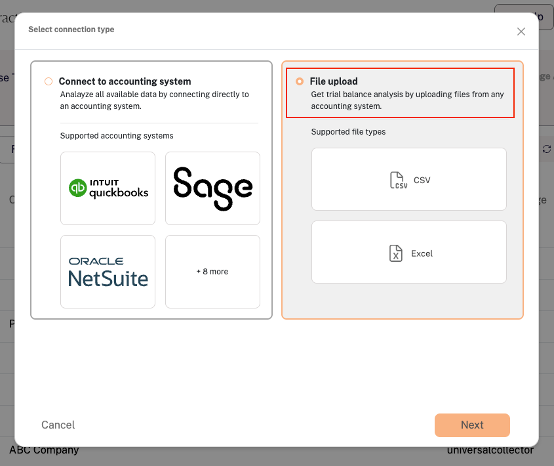Click the green QuickBooks qb circle icon
Image resolution: width=554 pixels, height=466 pixels.
pos(78,188)
